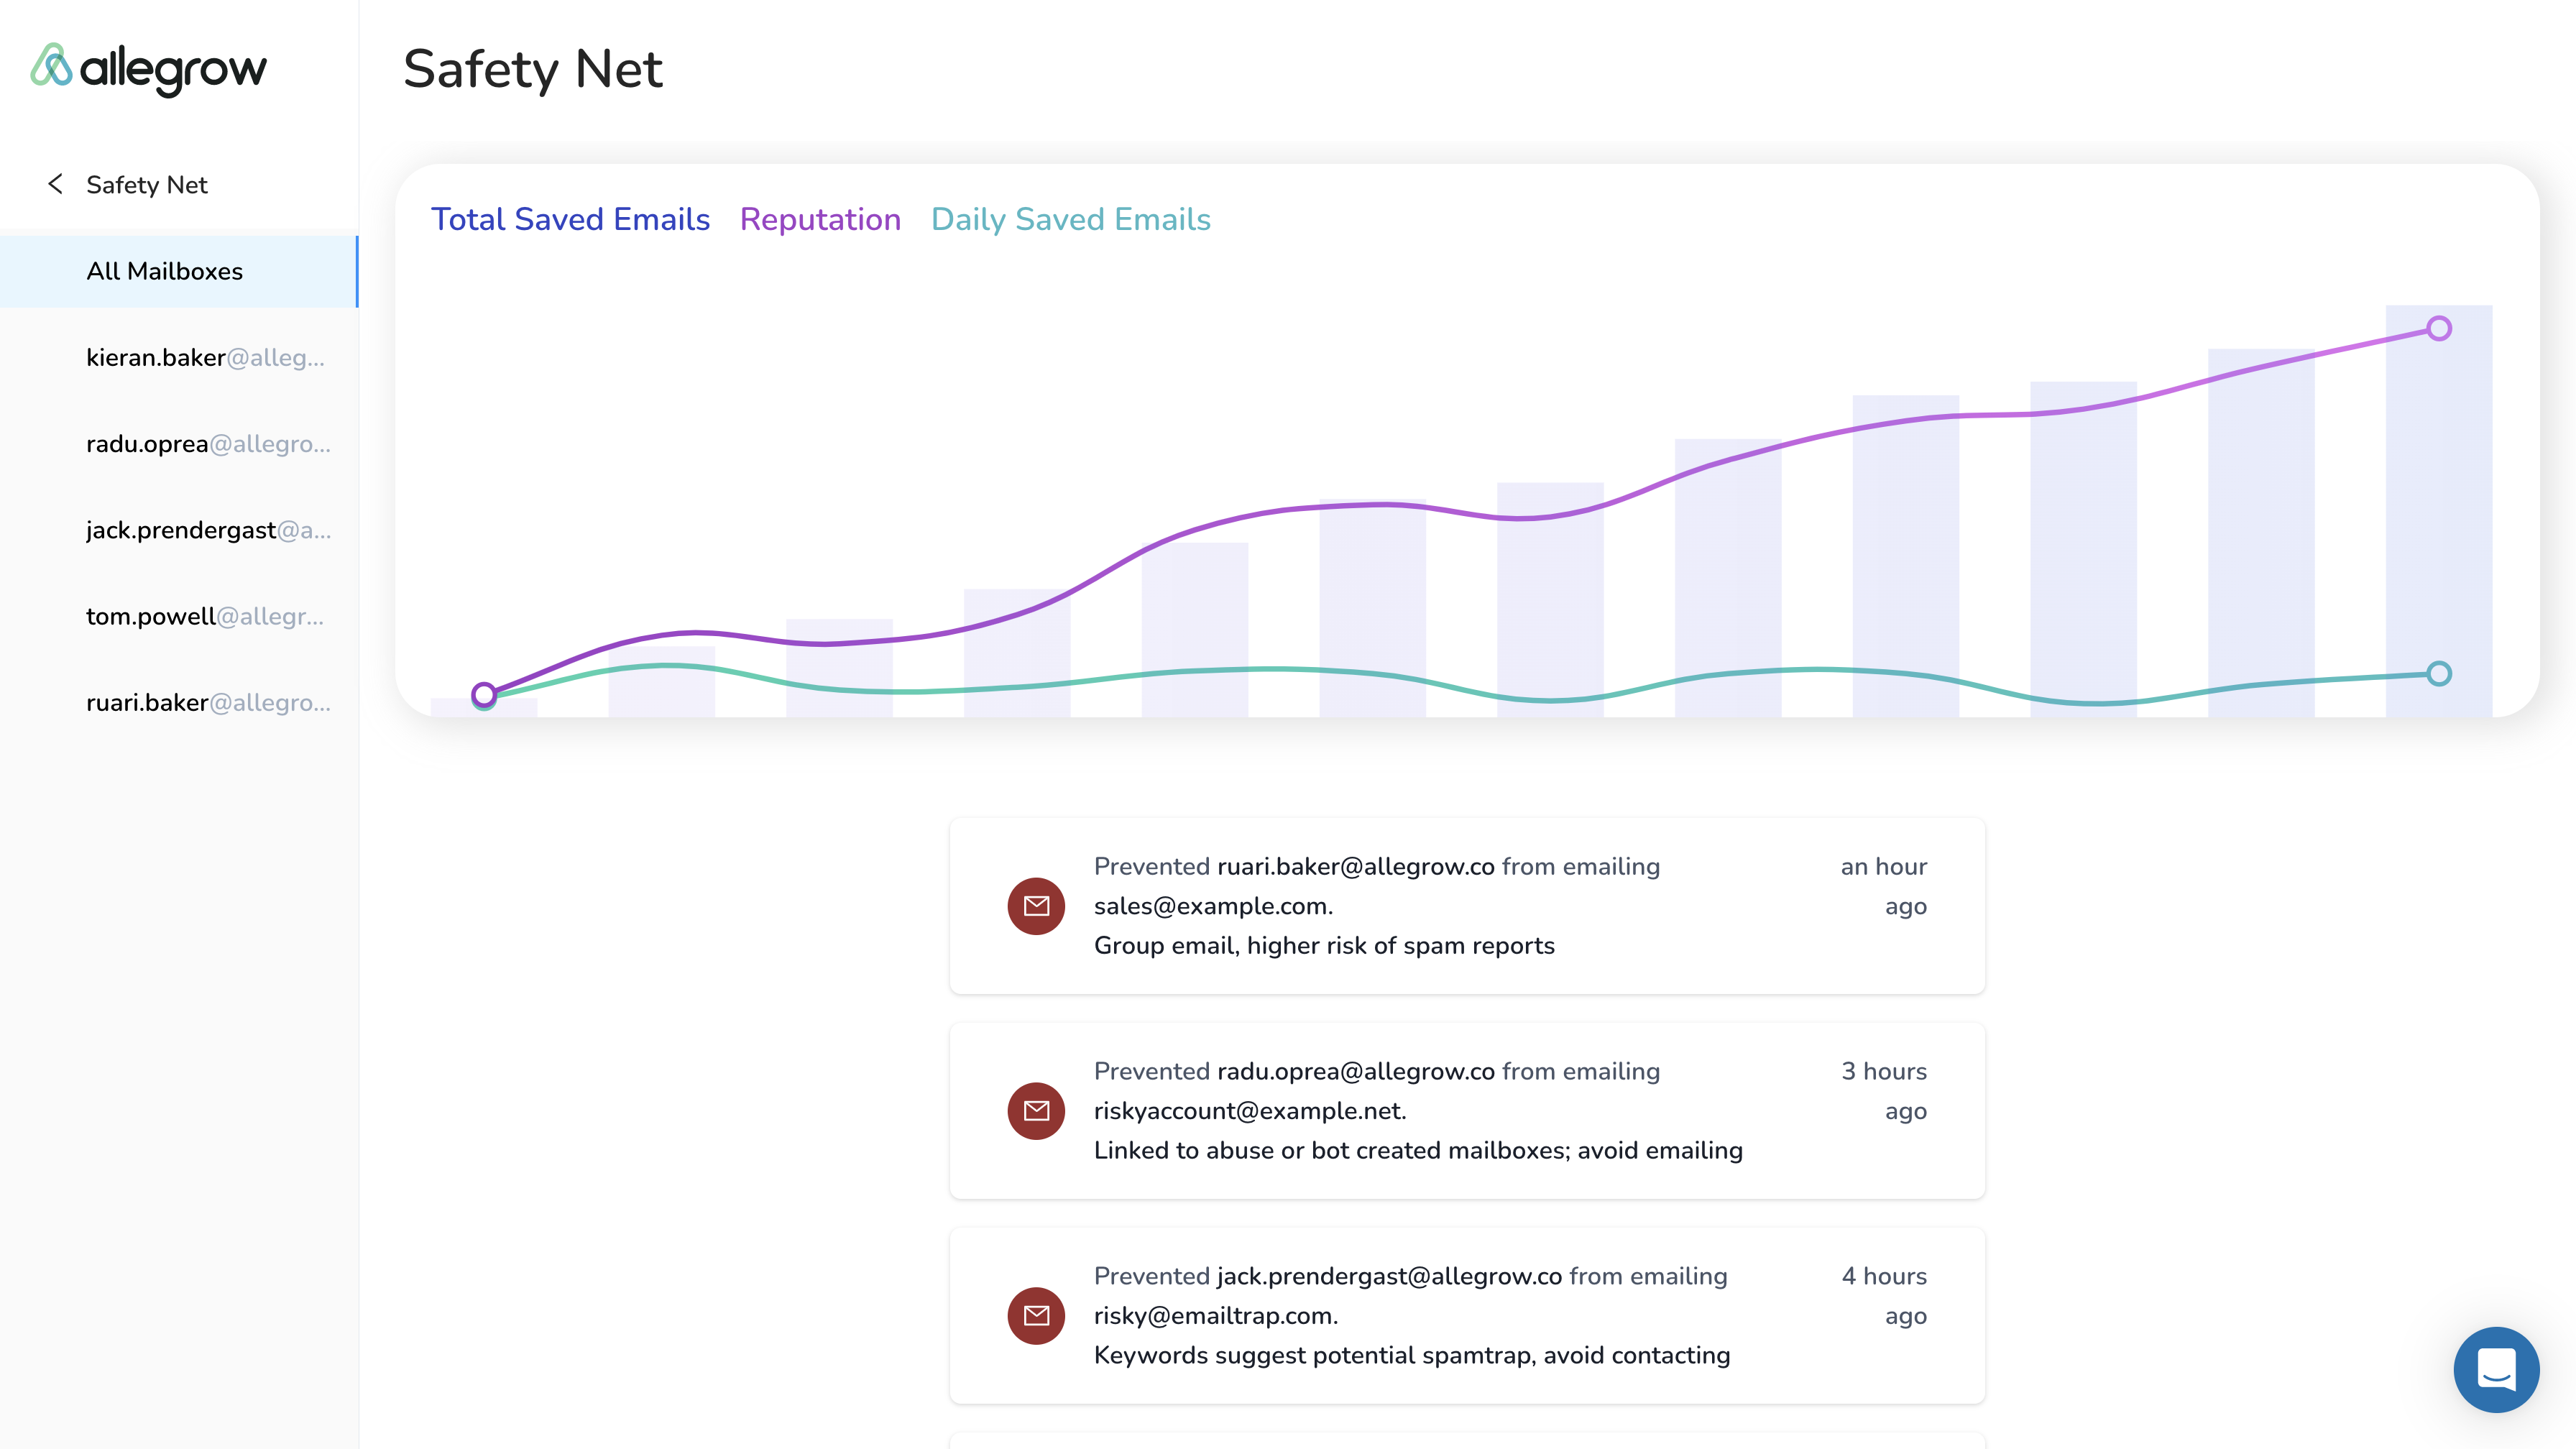Click the back chevron beside Safety Net
This screenshot has width=2576, height=1449.
coord(56,184)
